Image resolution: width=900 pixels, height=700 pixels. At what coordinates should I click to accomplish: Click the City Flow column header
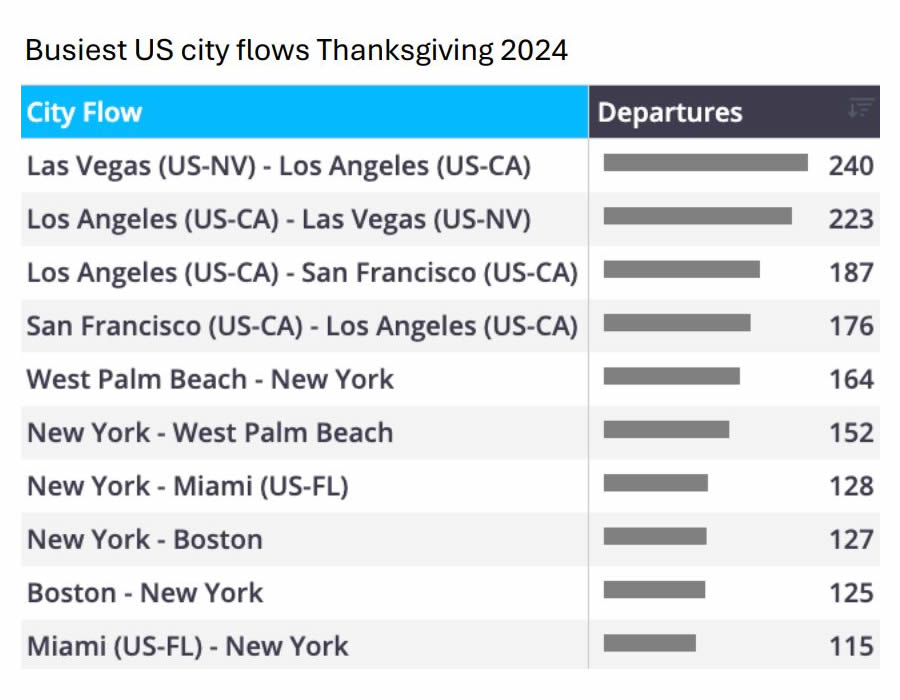[85, 112]
